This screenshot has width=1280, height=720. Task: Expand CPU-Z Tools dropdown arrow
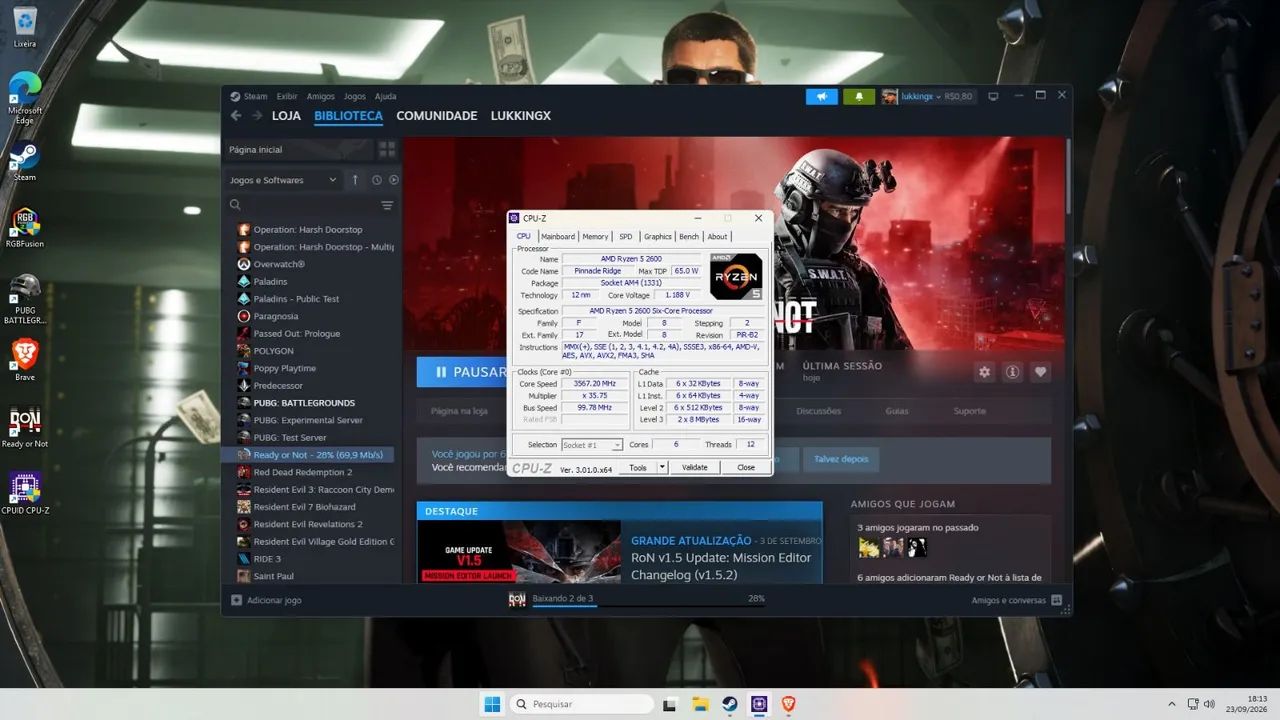(x=661, y=467)
